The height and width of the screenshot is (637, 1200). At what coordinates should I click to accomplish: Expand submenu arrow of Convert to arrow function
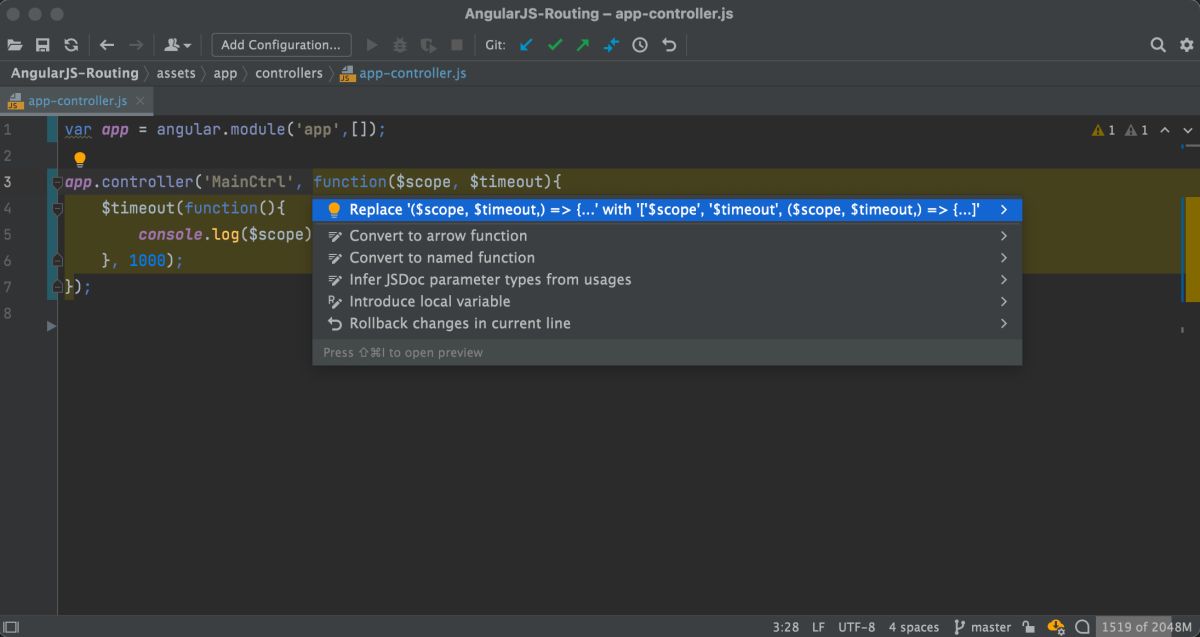coord(1003,236)
